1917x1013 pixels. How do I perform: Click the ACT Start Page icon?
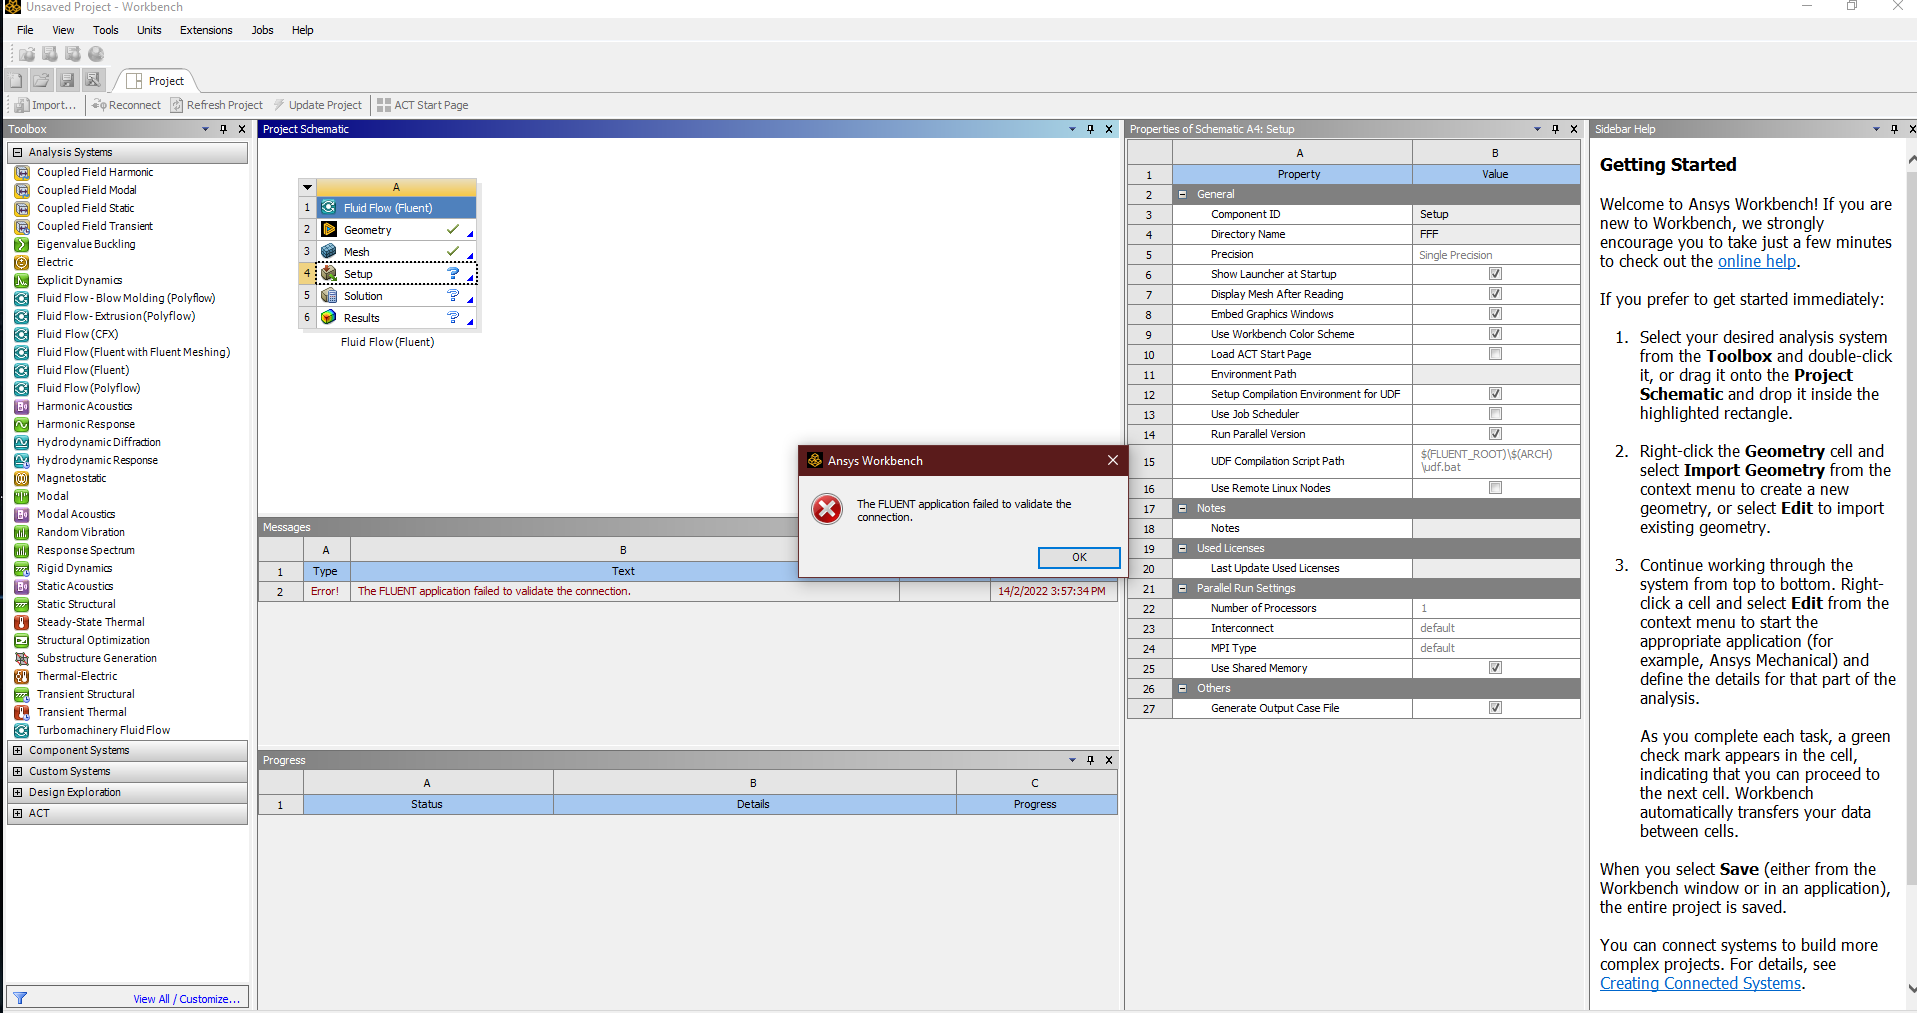[x=384, y=105]
